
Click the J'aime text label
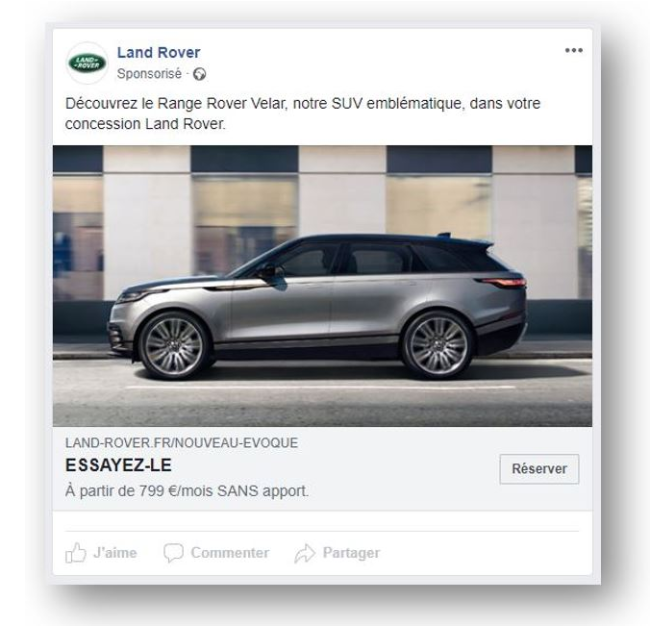(115, 553)
